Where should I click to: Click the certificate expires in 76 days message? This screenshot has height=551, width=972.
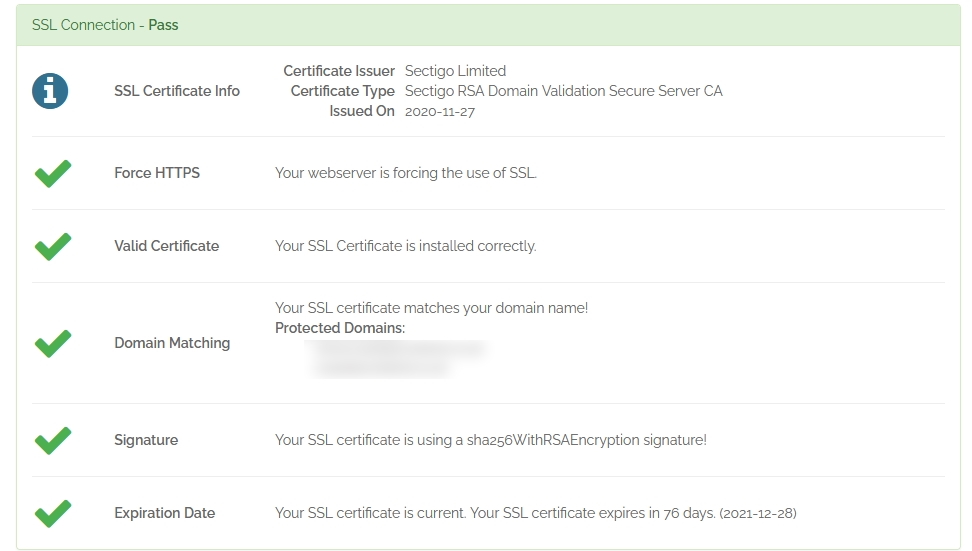click(535, 513)
